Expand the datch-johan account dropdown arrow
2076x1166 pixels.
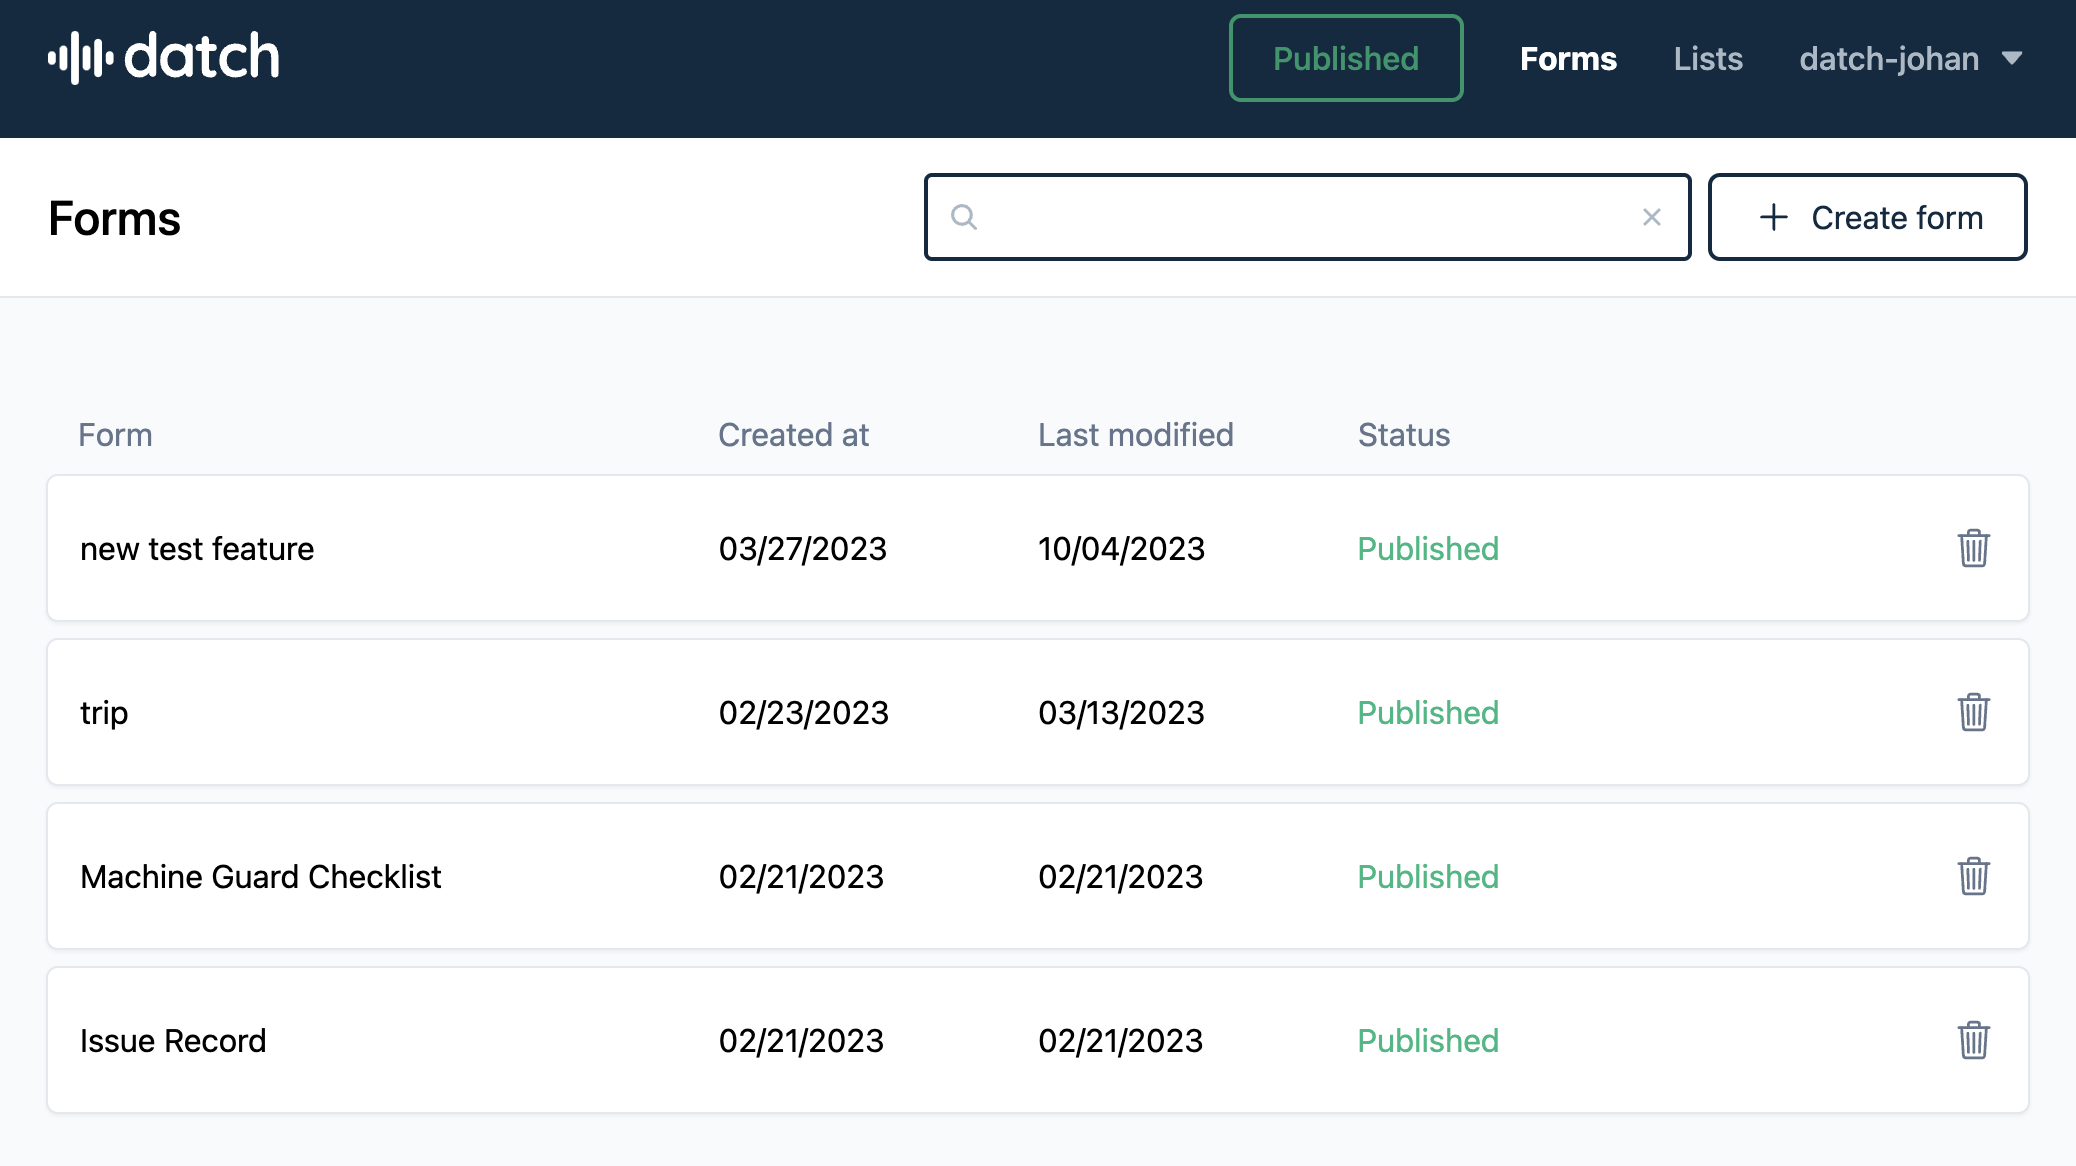click(x=2012, y=59)
